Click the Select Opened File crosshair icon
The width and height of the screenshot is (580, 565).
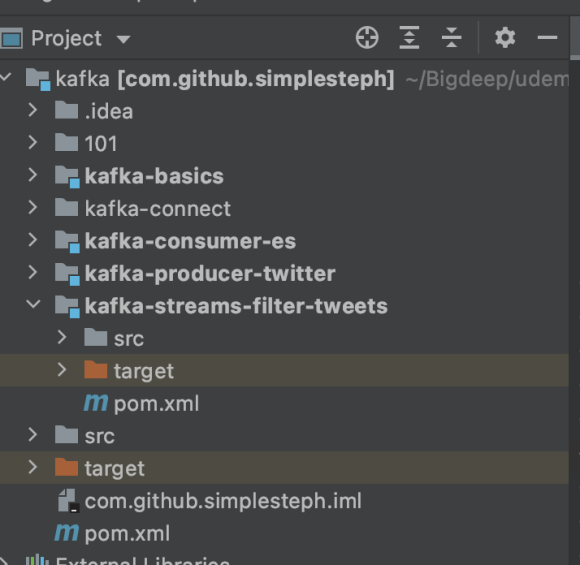click(367, 37)
